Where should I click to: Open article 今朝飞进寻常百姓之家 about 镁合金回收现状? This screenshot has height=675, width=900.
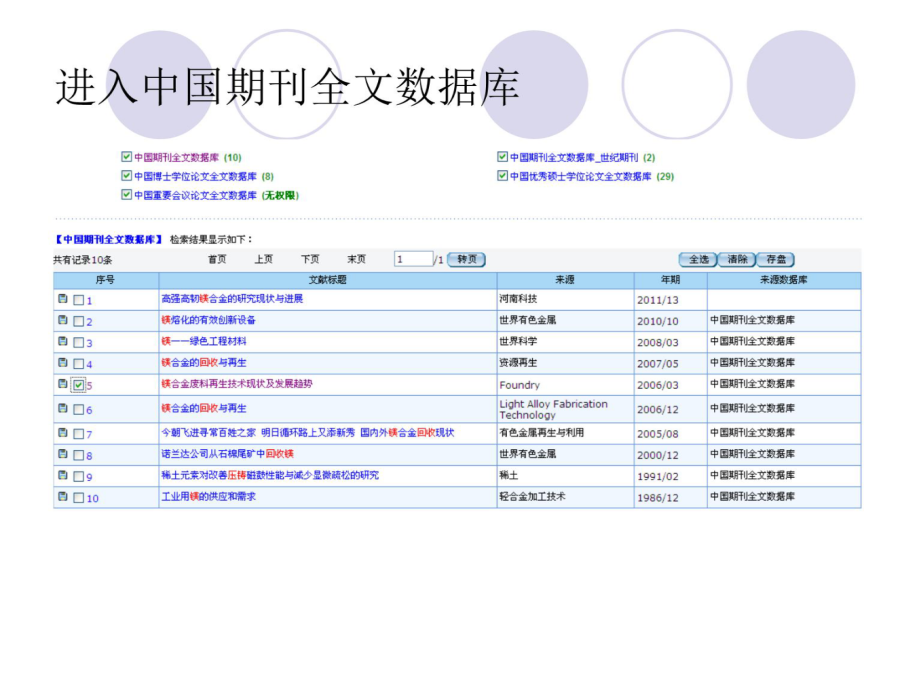(308, 432)
